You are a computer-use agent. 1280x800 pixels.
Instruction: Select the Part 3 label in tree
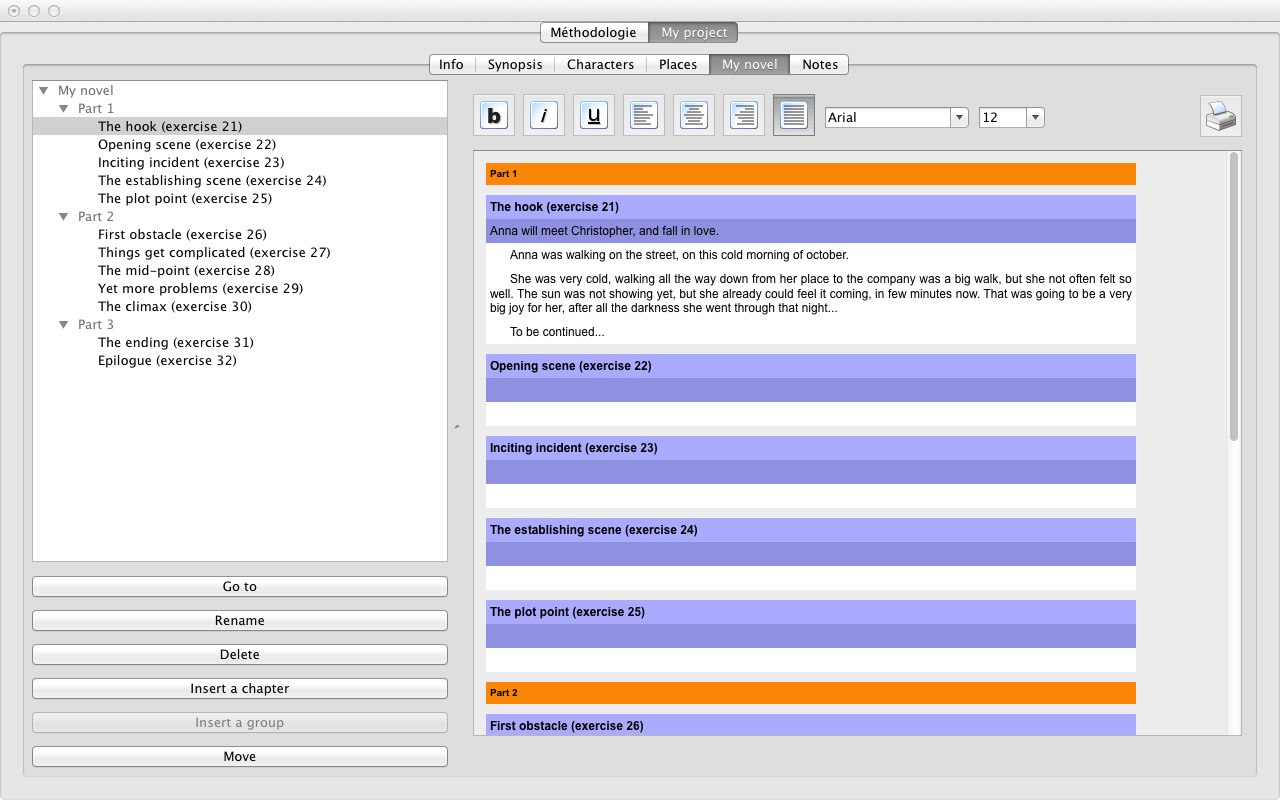point(96,324)
